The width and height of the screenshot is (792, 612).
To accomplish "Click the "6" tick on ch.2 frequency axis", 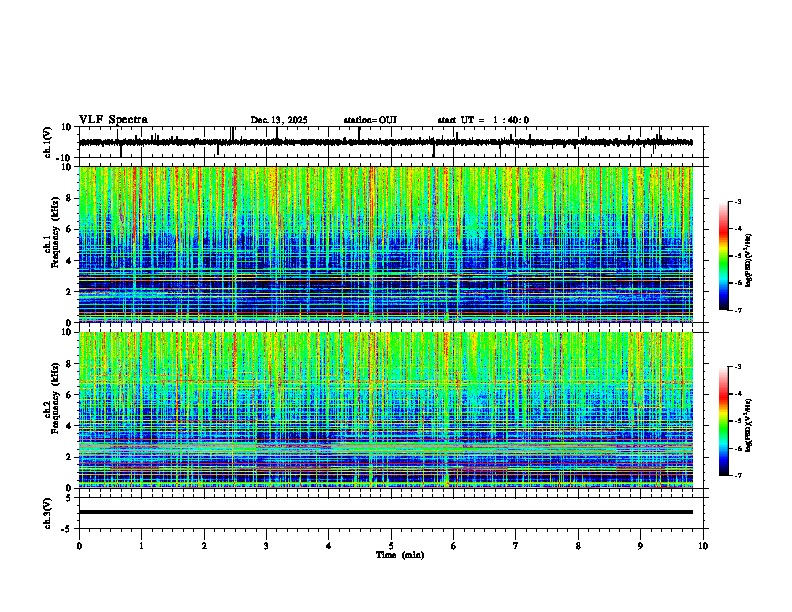I will [69, 395].
